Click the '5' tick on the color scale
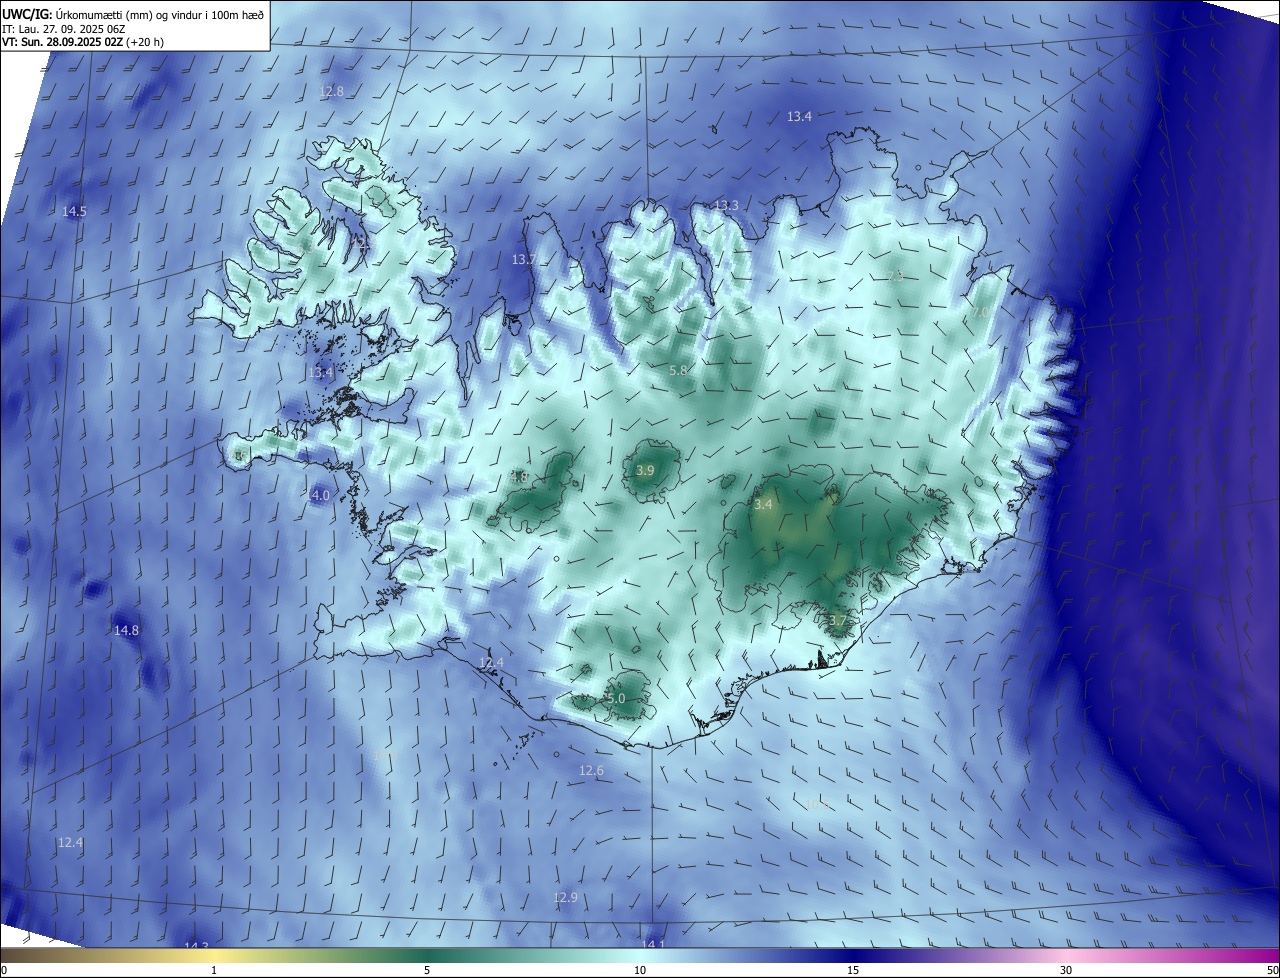The image size is (1280, 978). pyautogui.click(x=427, y=970)
